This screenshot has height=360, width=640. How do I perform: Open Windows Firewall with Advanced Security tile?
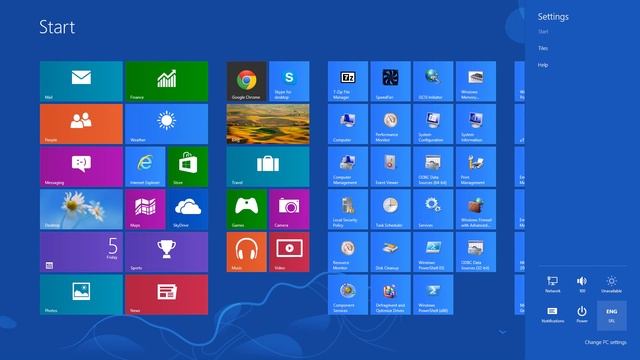pyautogui.click(x=476, y=209)
